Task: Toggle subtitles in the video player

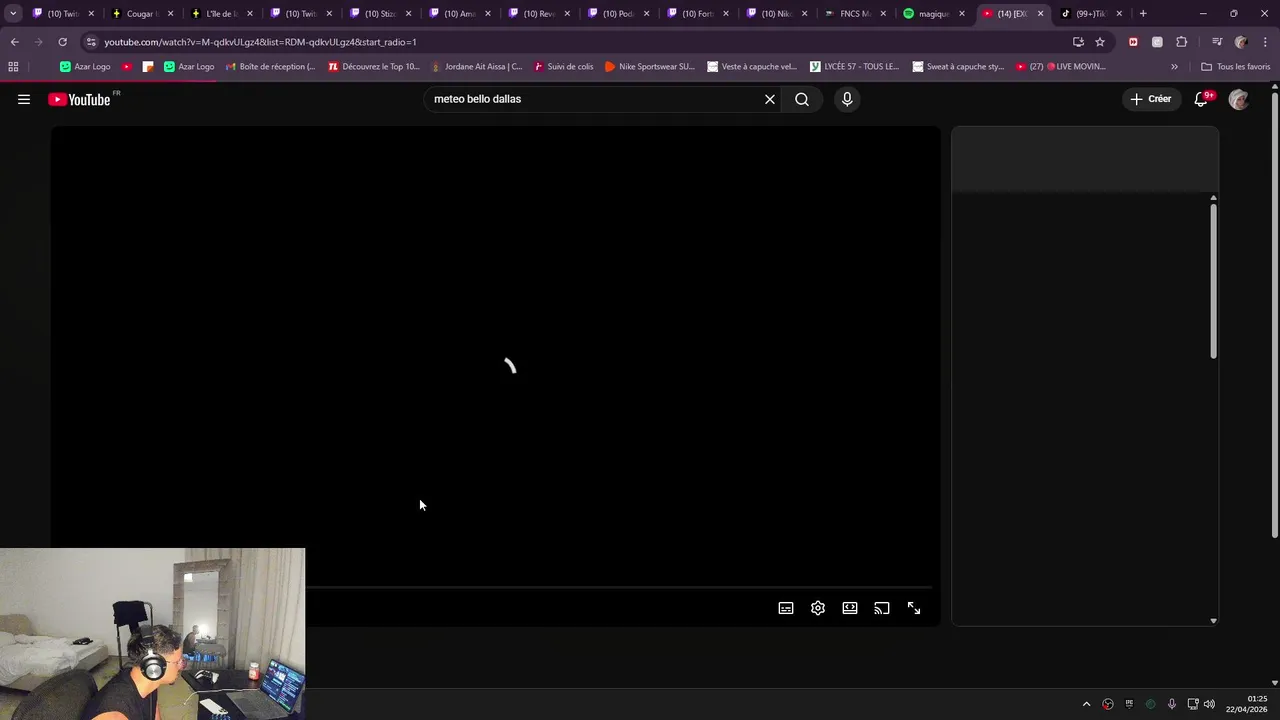Action: coord(786,608)
